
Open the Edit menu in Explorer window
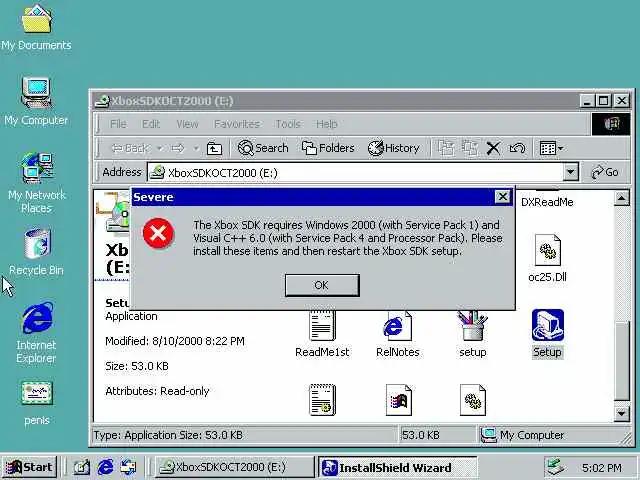151,124
